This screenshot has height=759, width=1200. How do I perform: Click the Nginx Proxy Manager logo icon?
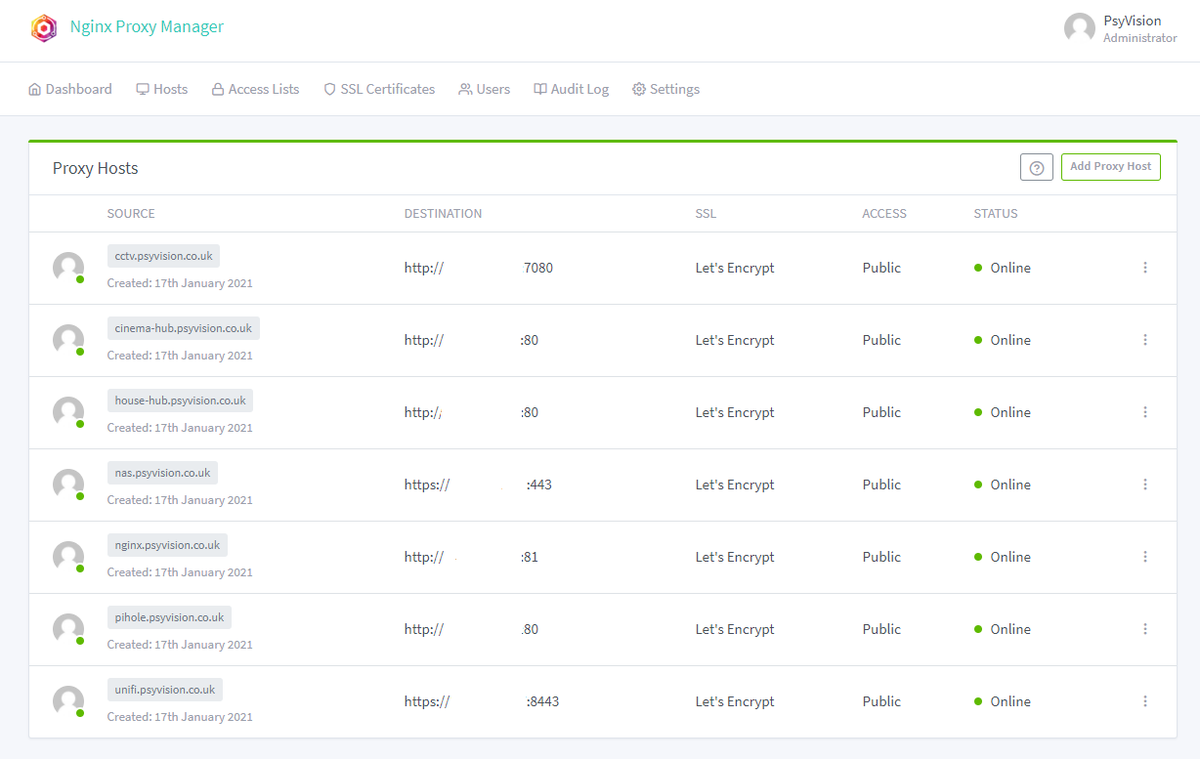coord(43,28)
